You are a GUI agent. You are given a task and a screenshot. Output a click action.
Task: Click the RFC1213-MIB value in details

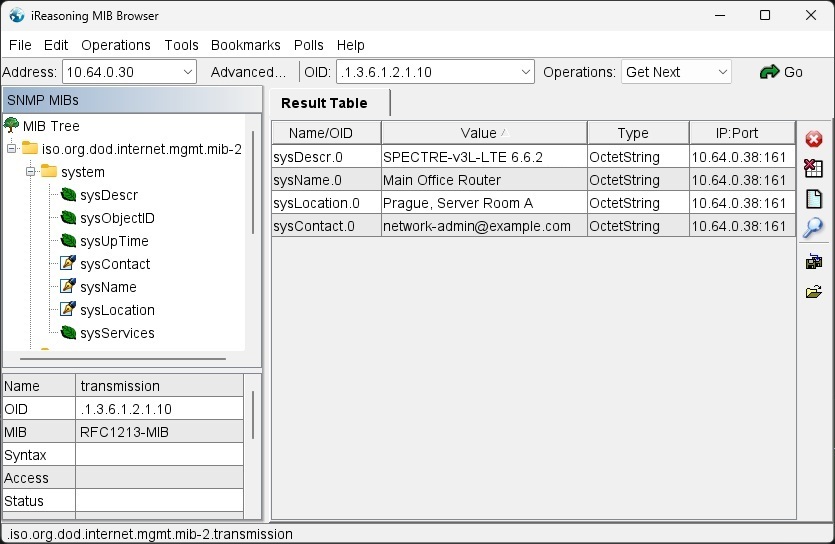tap(160, 432)
